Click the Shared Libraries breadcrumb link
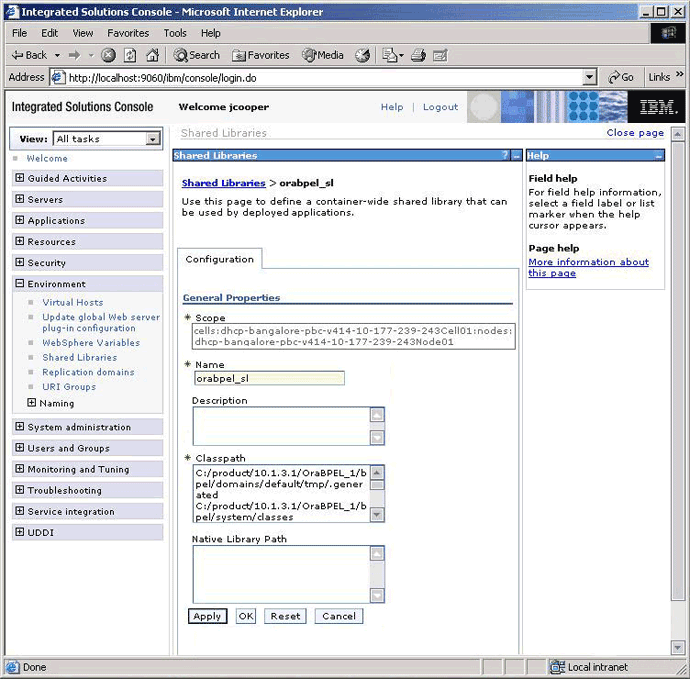690x679 pixels. click(224, 183)
